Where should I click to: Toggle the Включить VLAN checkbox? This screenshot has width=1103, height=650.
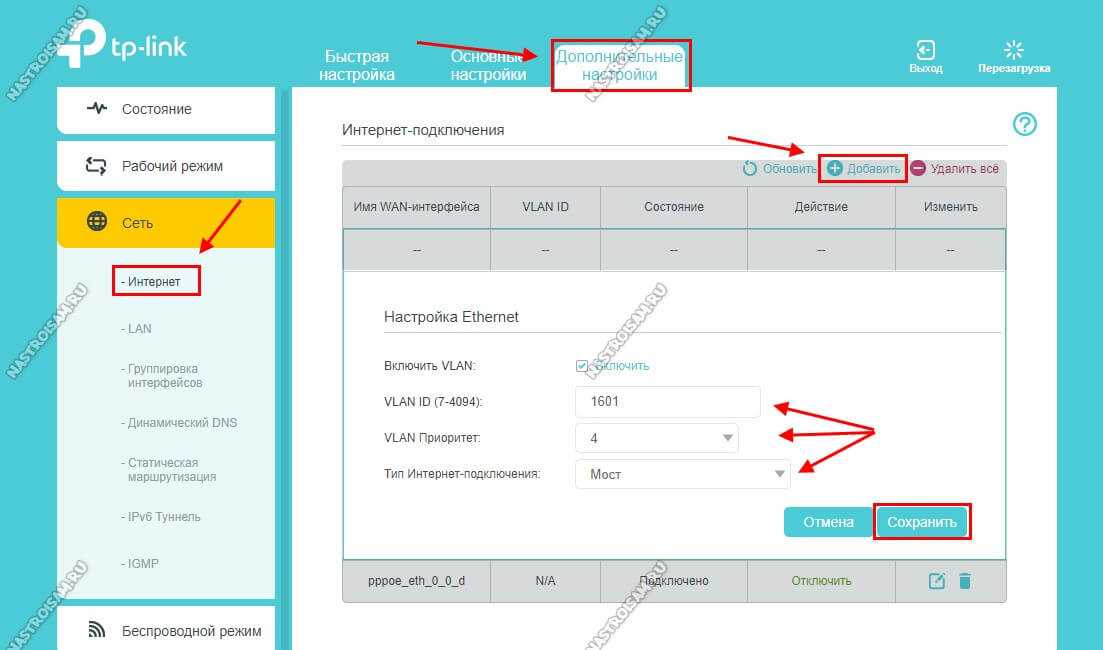pyautogui.click(x=582, y=366)
